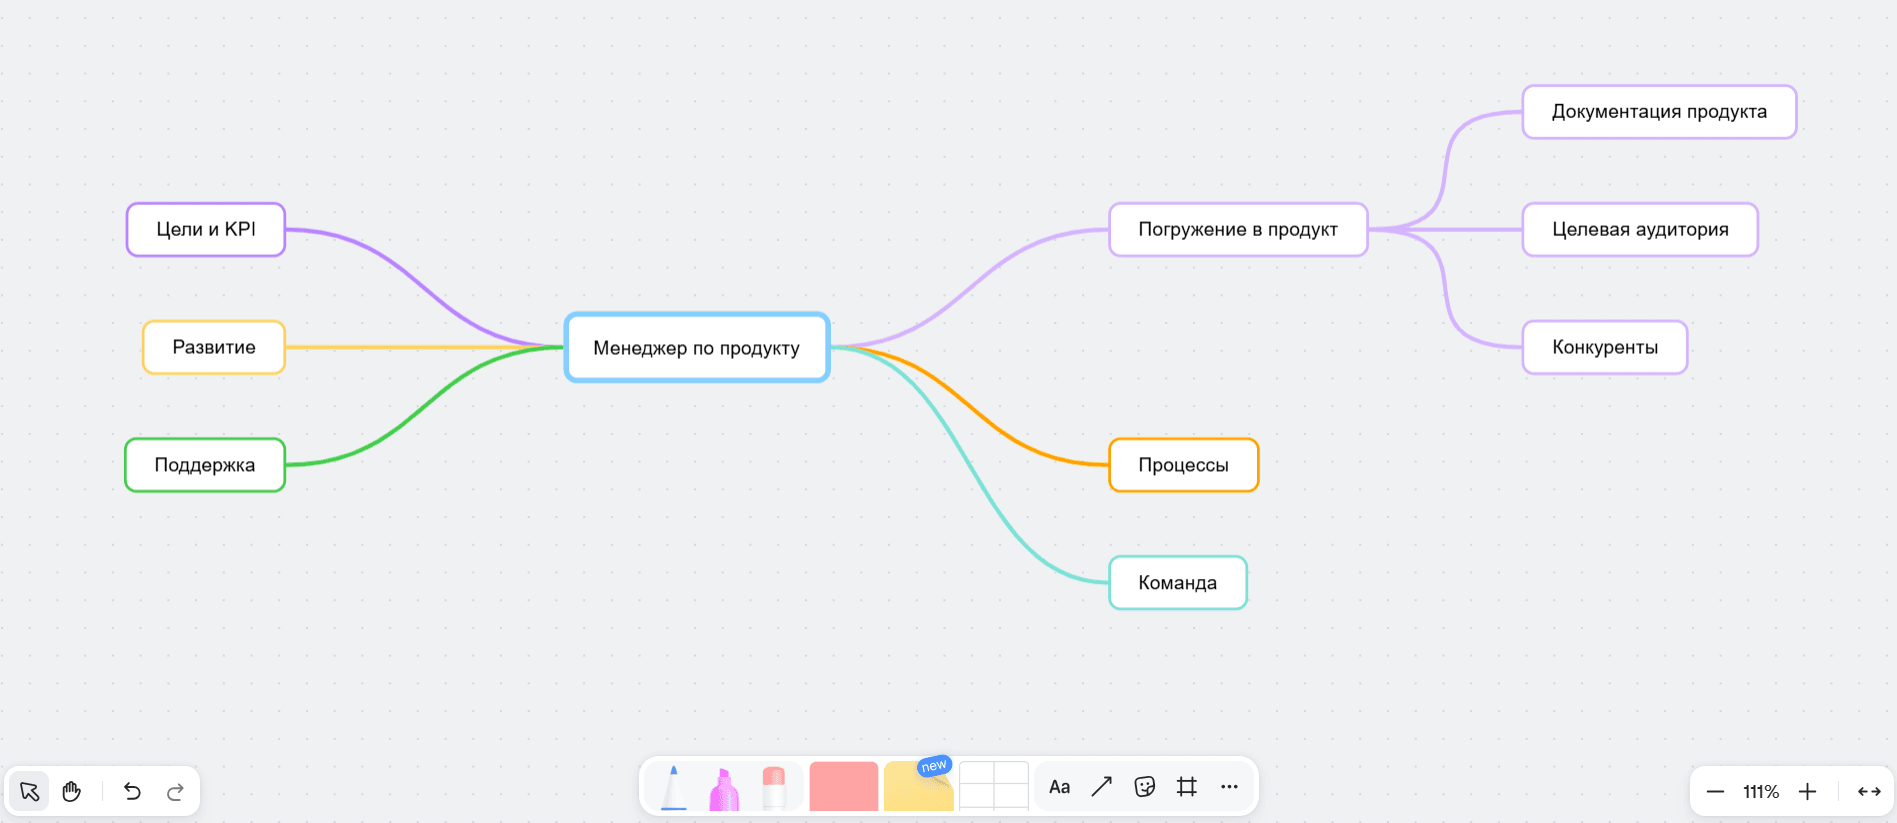Select the arrow connector tool

coord(1101,787)
